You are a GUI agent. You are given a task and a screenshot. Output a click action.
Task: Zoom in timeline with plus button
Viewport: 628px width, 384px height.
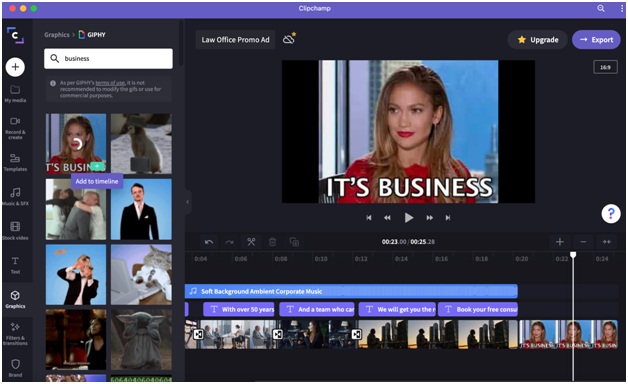click(560, 242)
